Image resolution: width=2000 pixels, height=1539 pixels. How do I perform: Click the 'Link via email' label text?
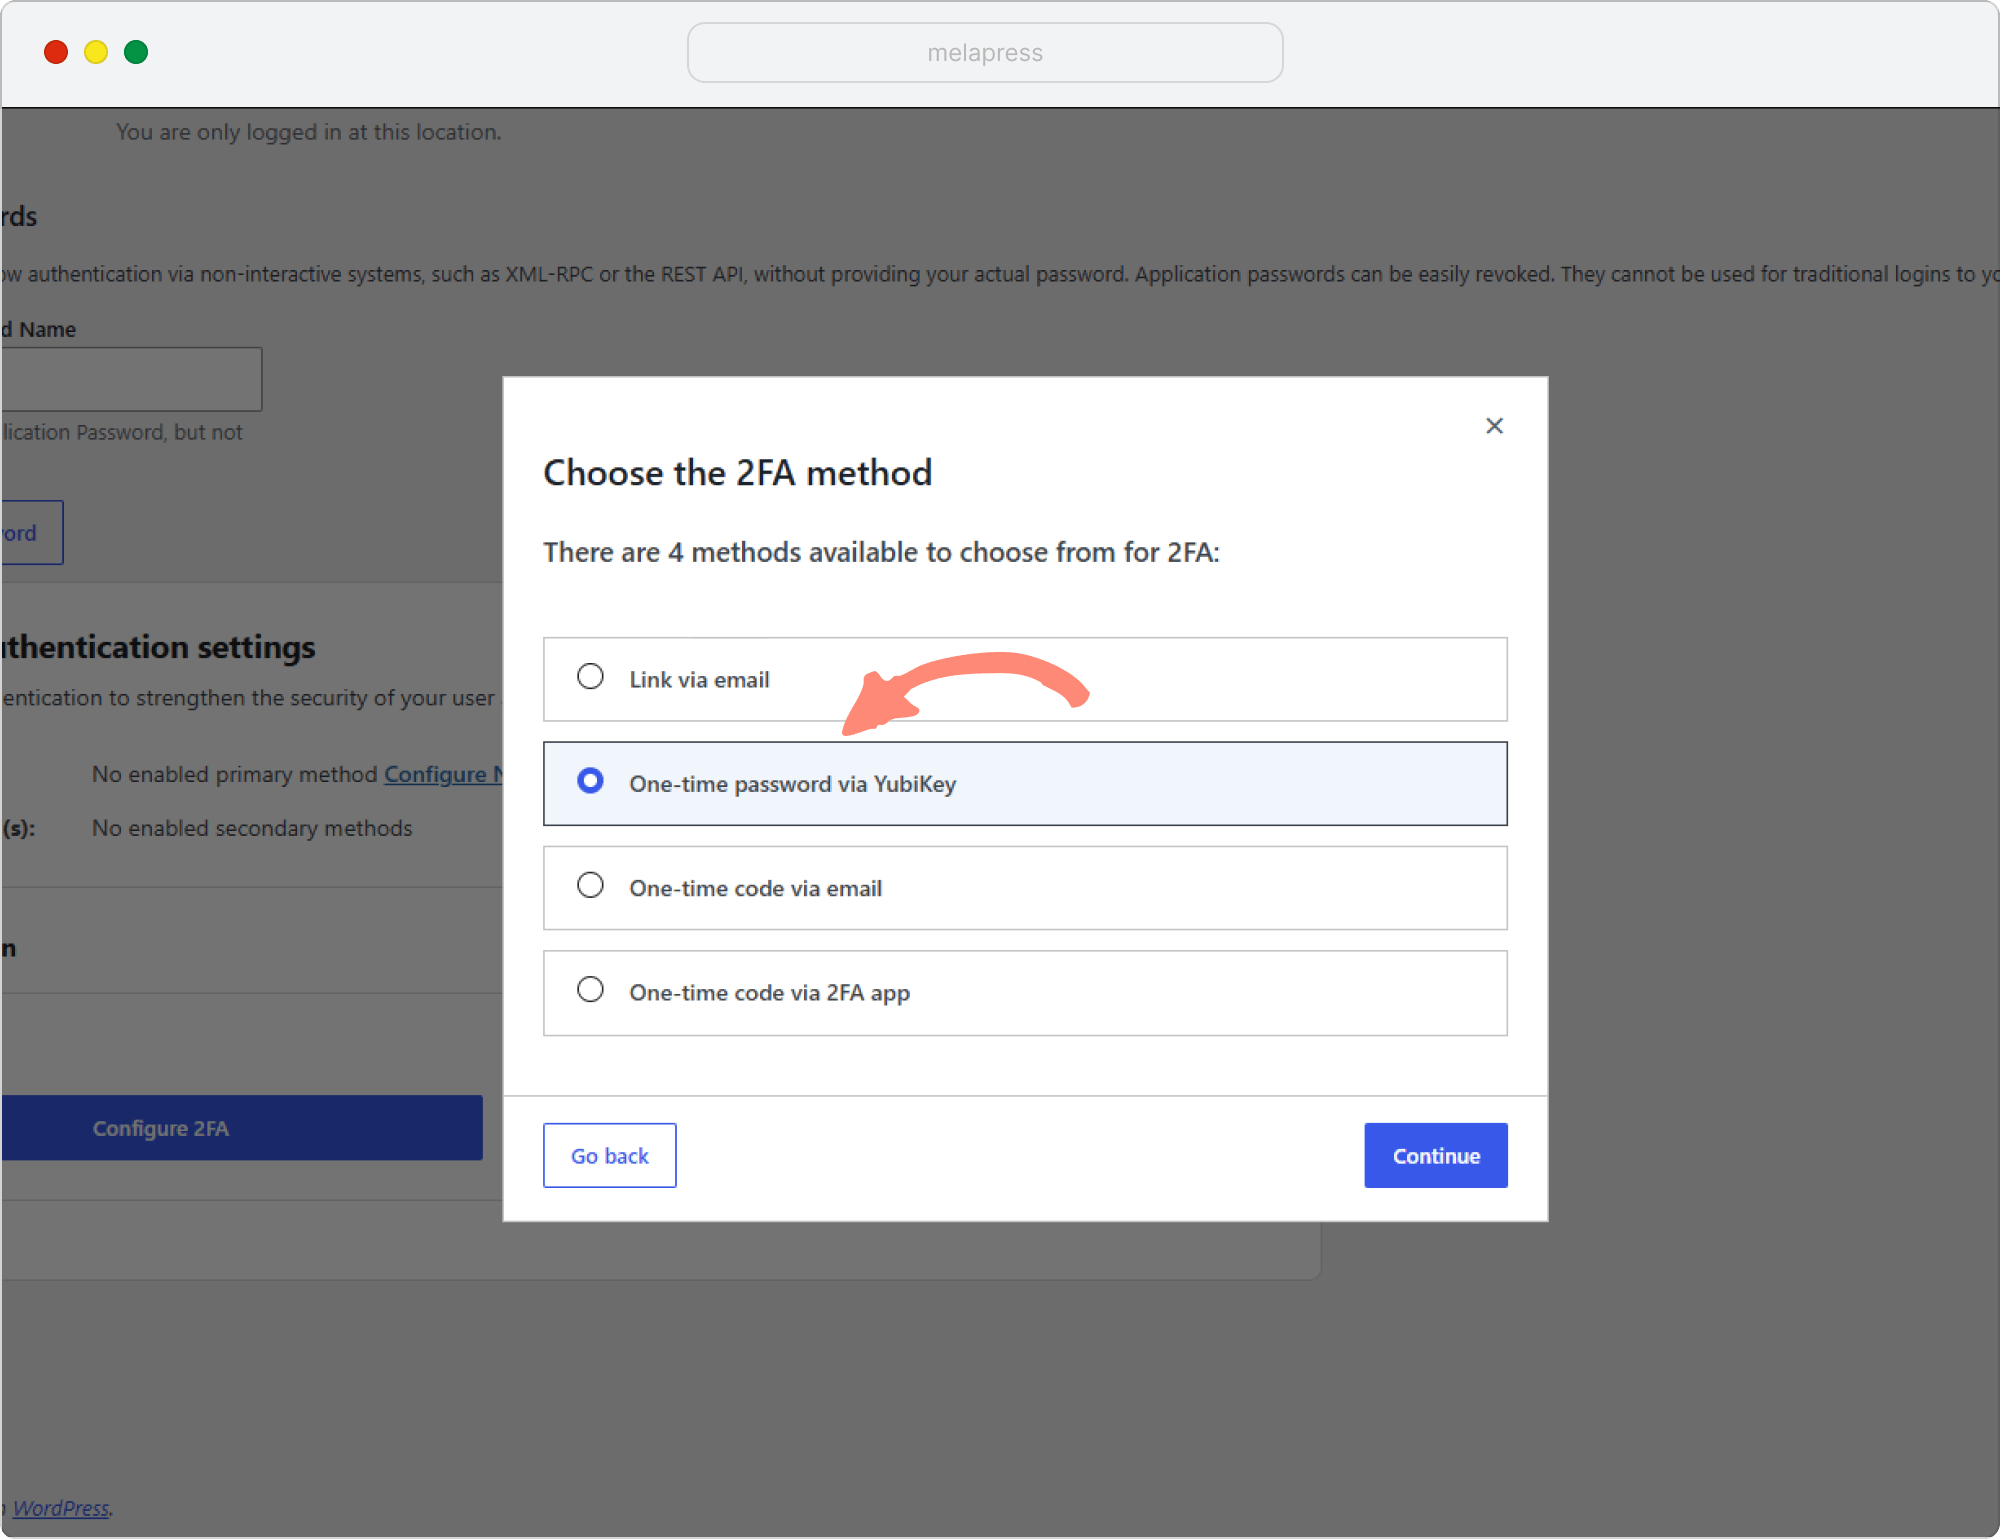tap(700, 680)
